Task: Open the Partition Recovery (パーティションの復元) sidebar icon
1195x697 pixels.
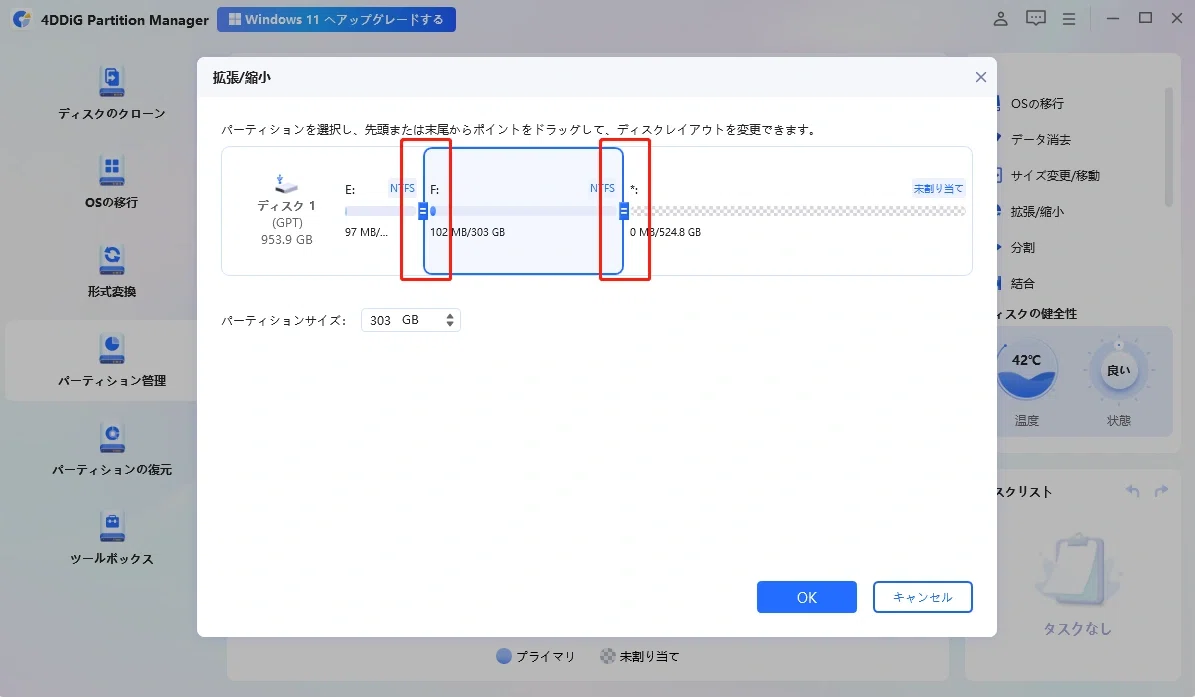Action: coord(111,438)
